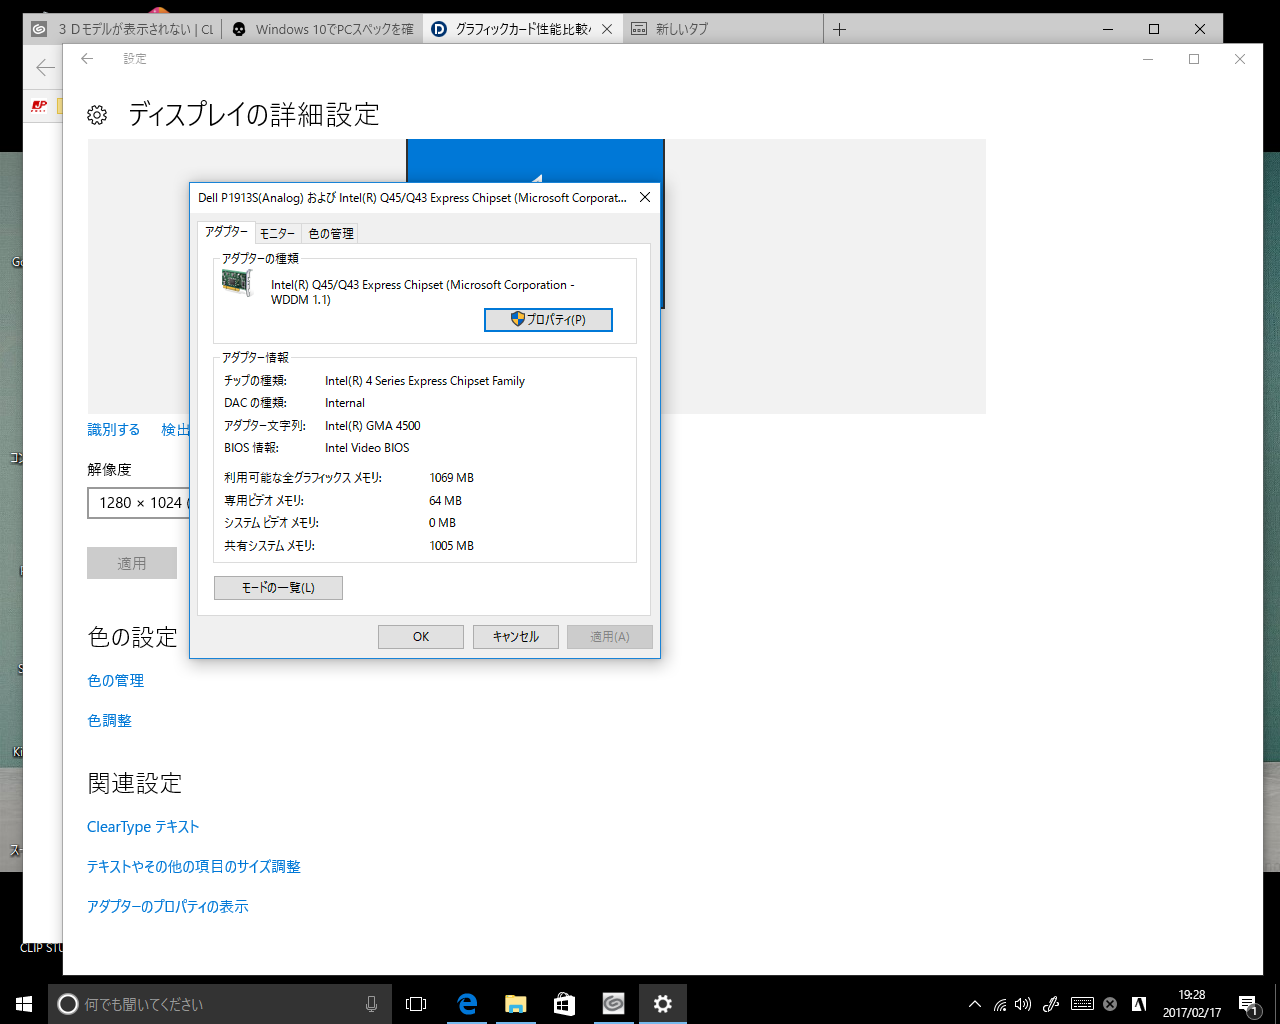Open the clock showing 19:28
Image resolution: width=1280 pixels, height=1024 pixels.
(x=1192, y=1004)
